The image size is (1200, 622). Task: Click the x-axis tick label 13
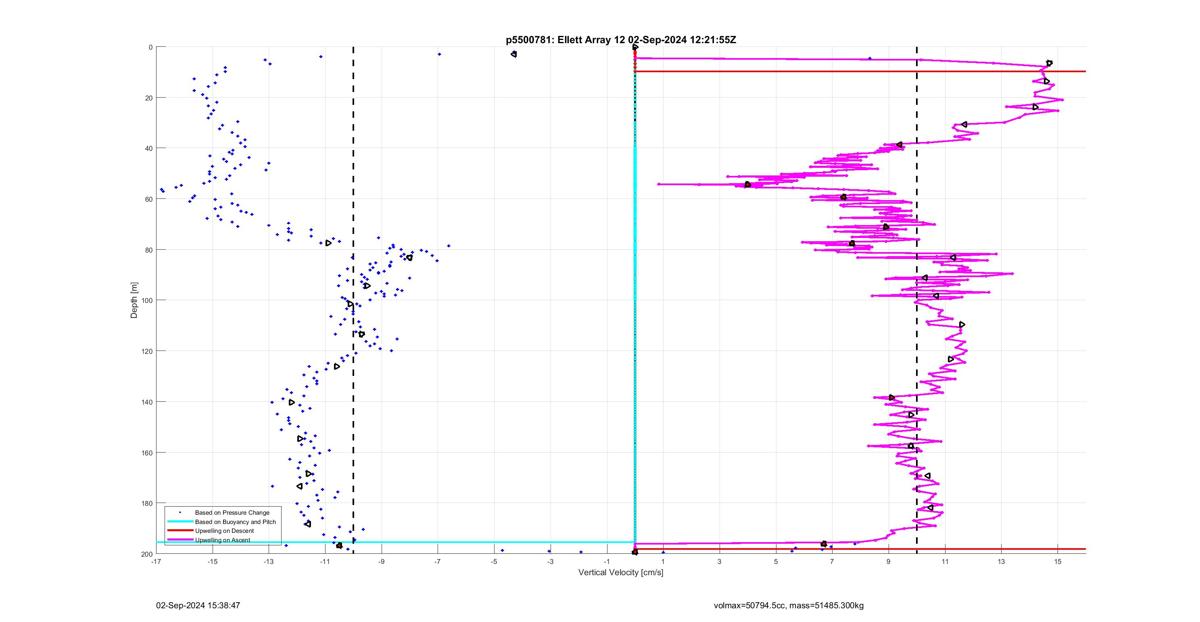pyautogui.click(x=1001, y=561)
